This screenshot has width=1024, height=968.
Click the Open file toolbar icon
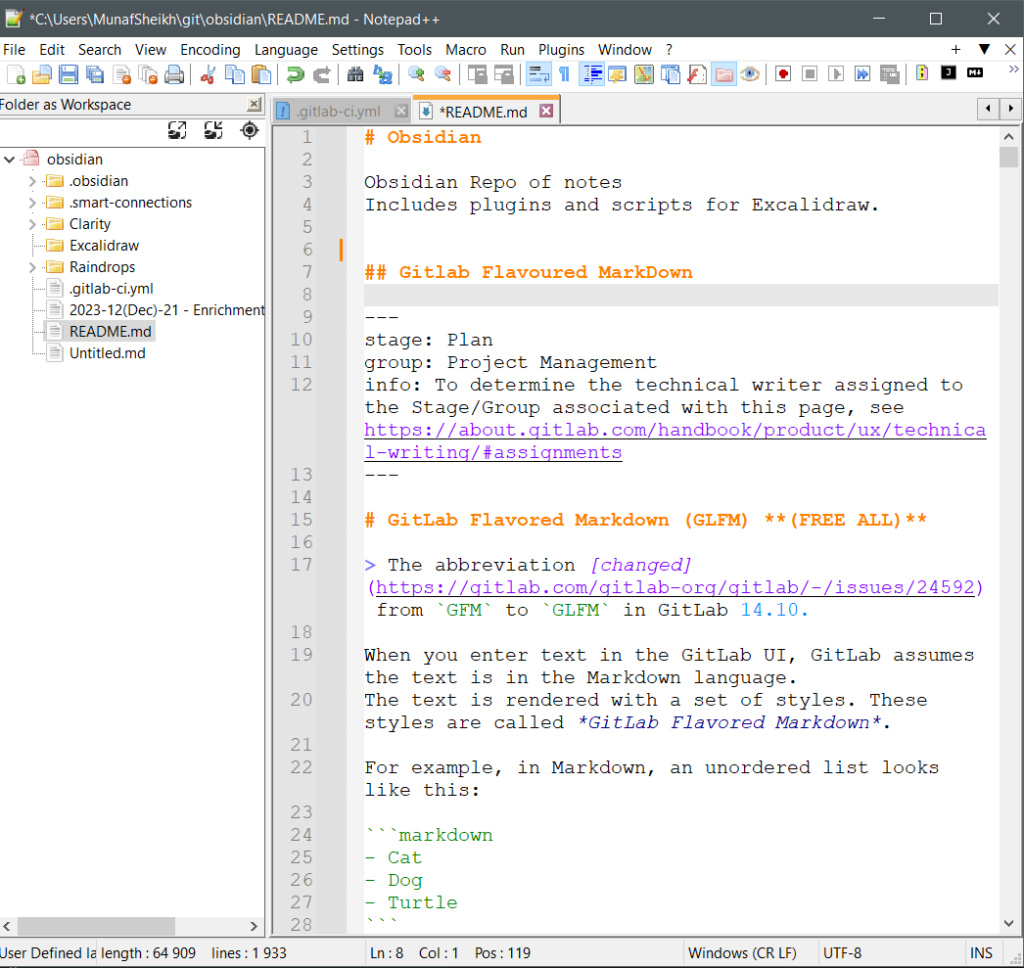tap(42, 75)
